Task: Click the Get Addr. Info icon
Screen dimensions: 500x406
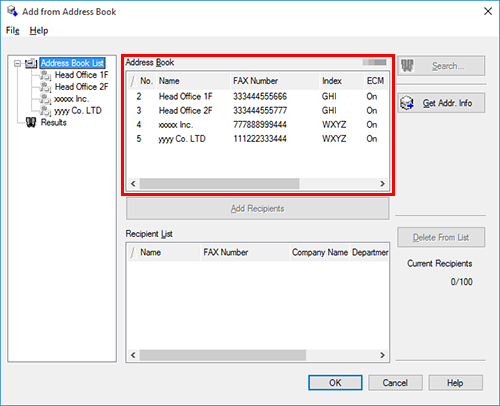Action: pos(407,103)
